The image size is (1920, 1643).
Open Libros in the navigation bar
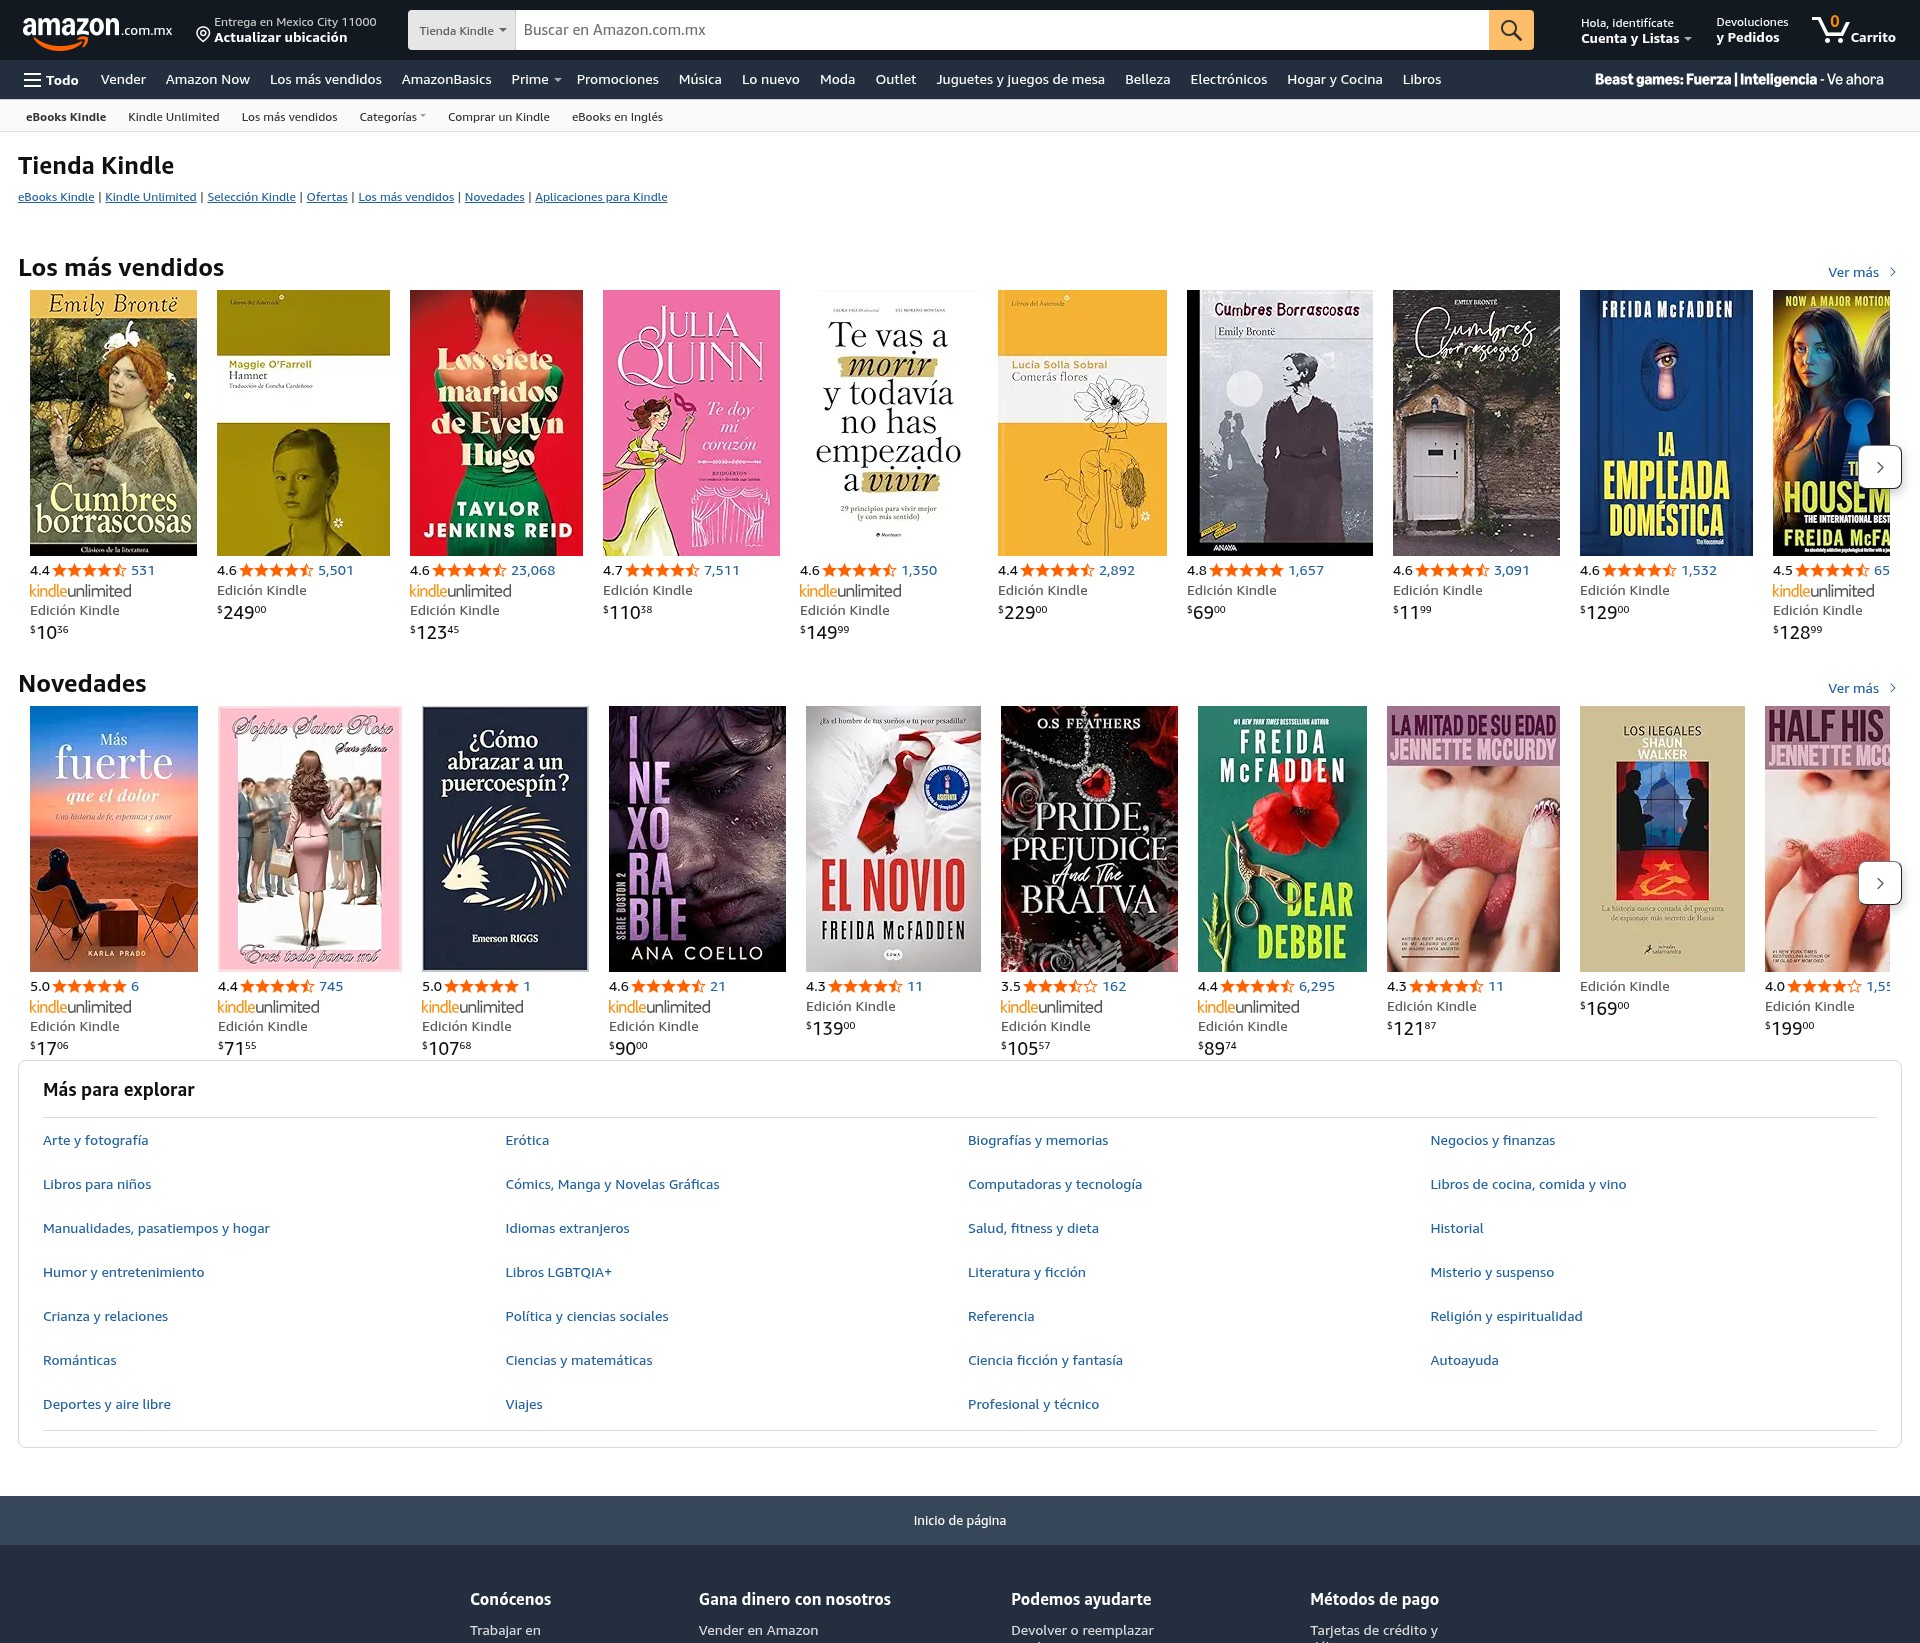coord(1422,80)
